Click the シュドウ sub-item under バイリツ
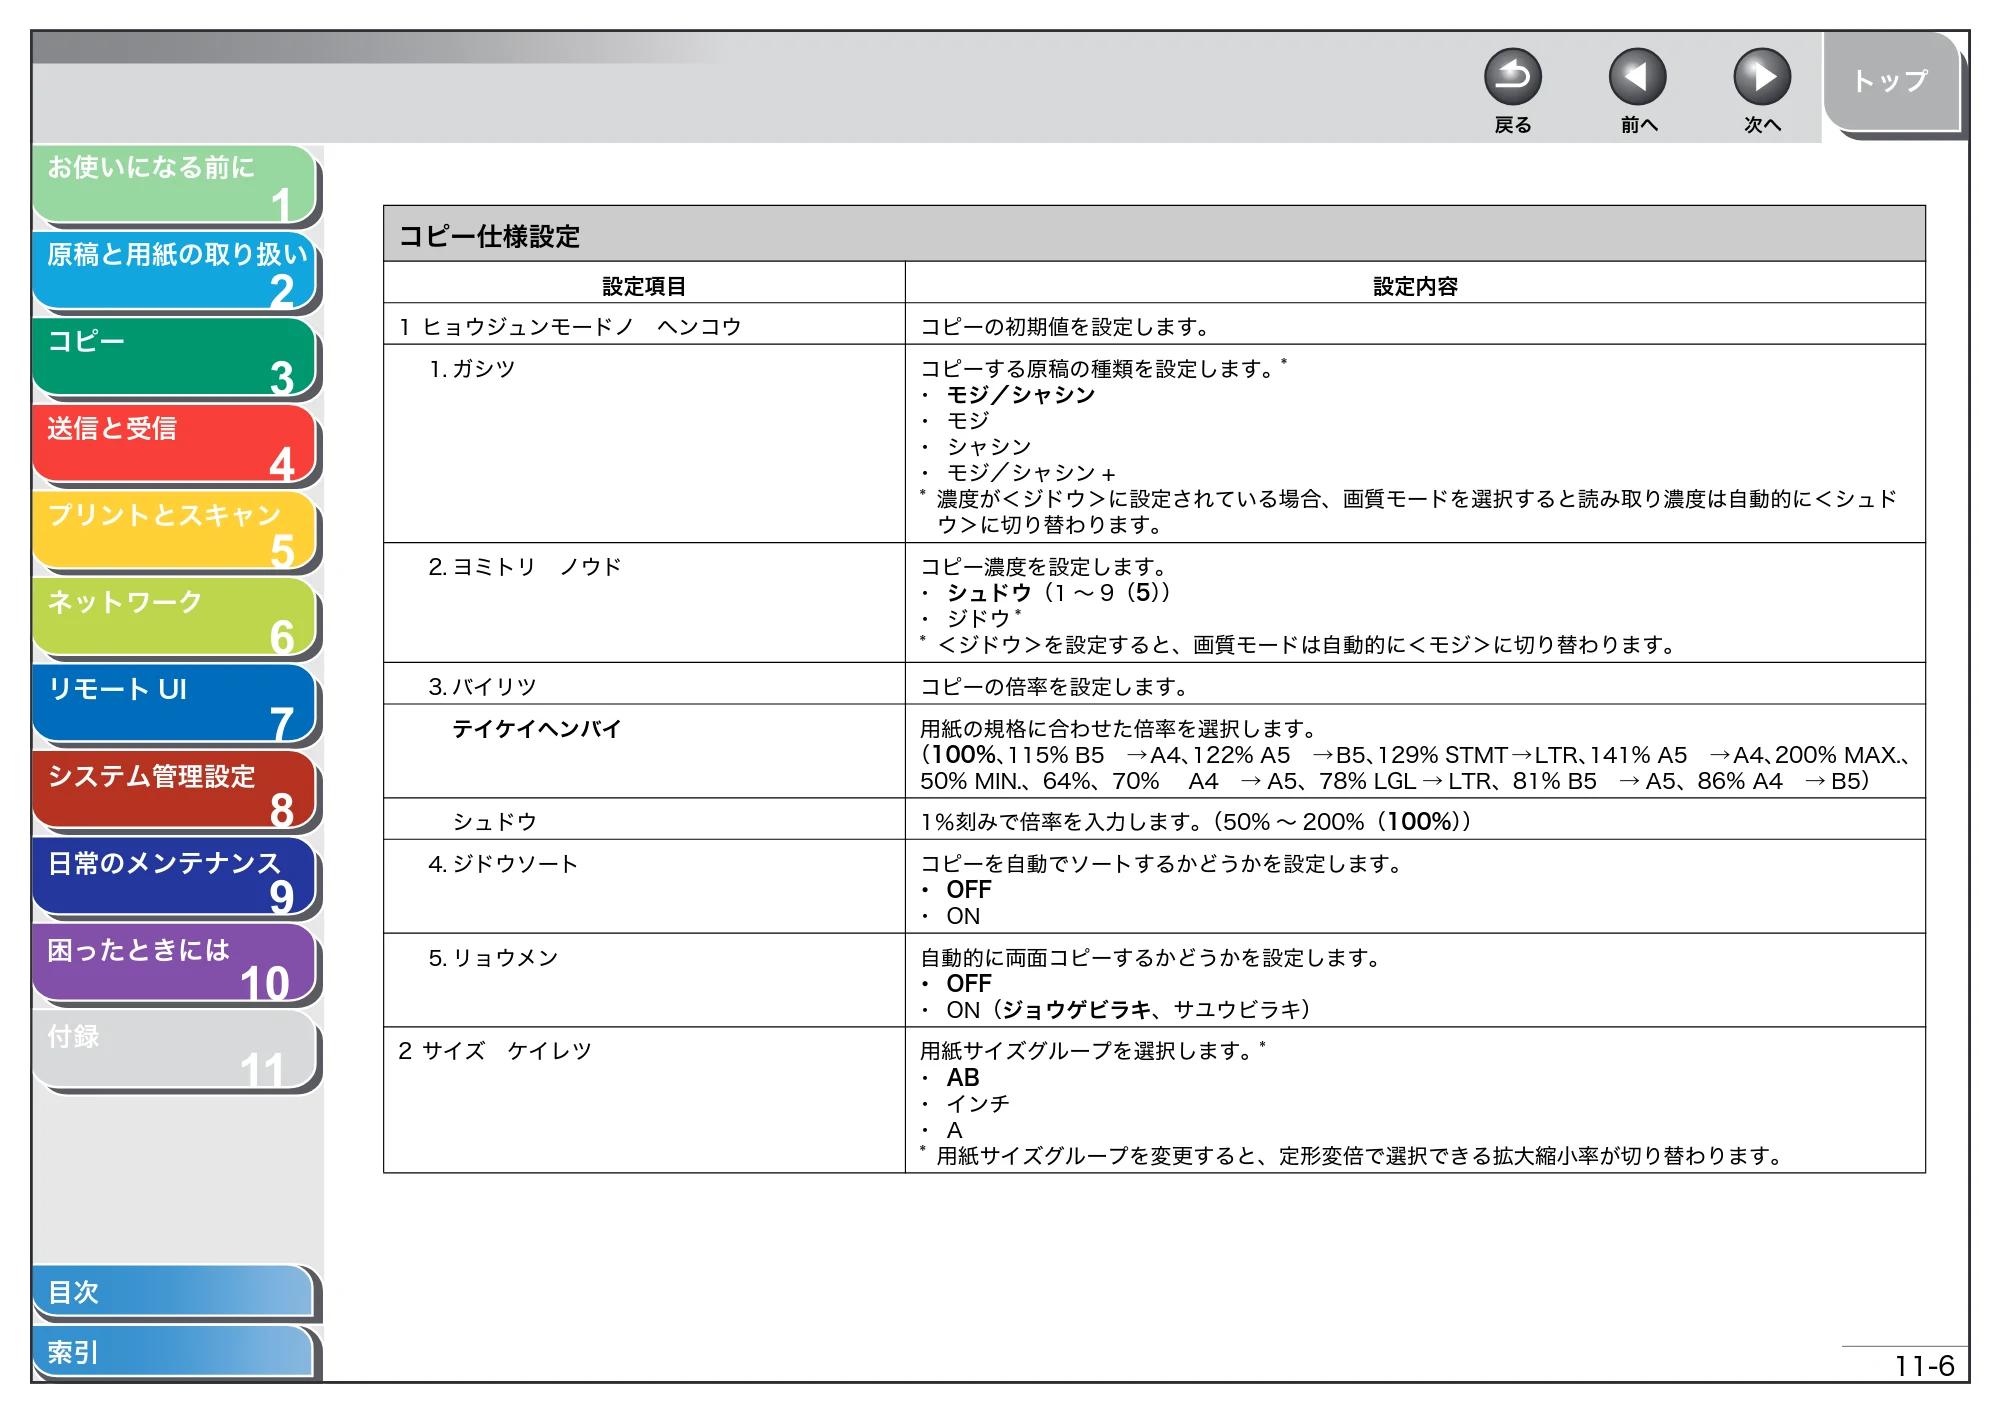2000x1414 pixels. point(495,821)
